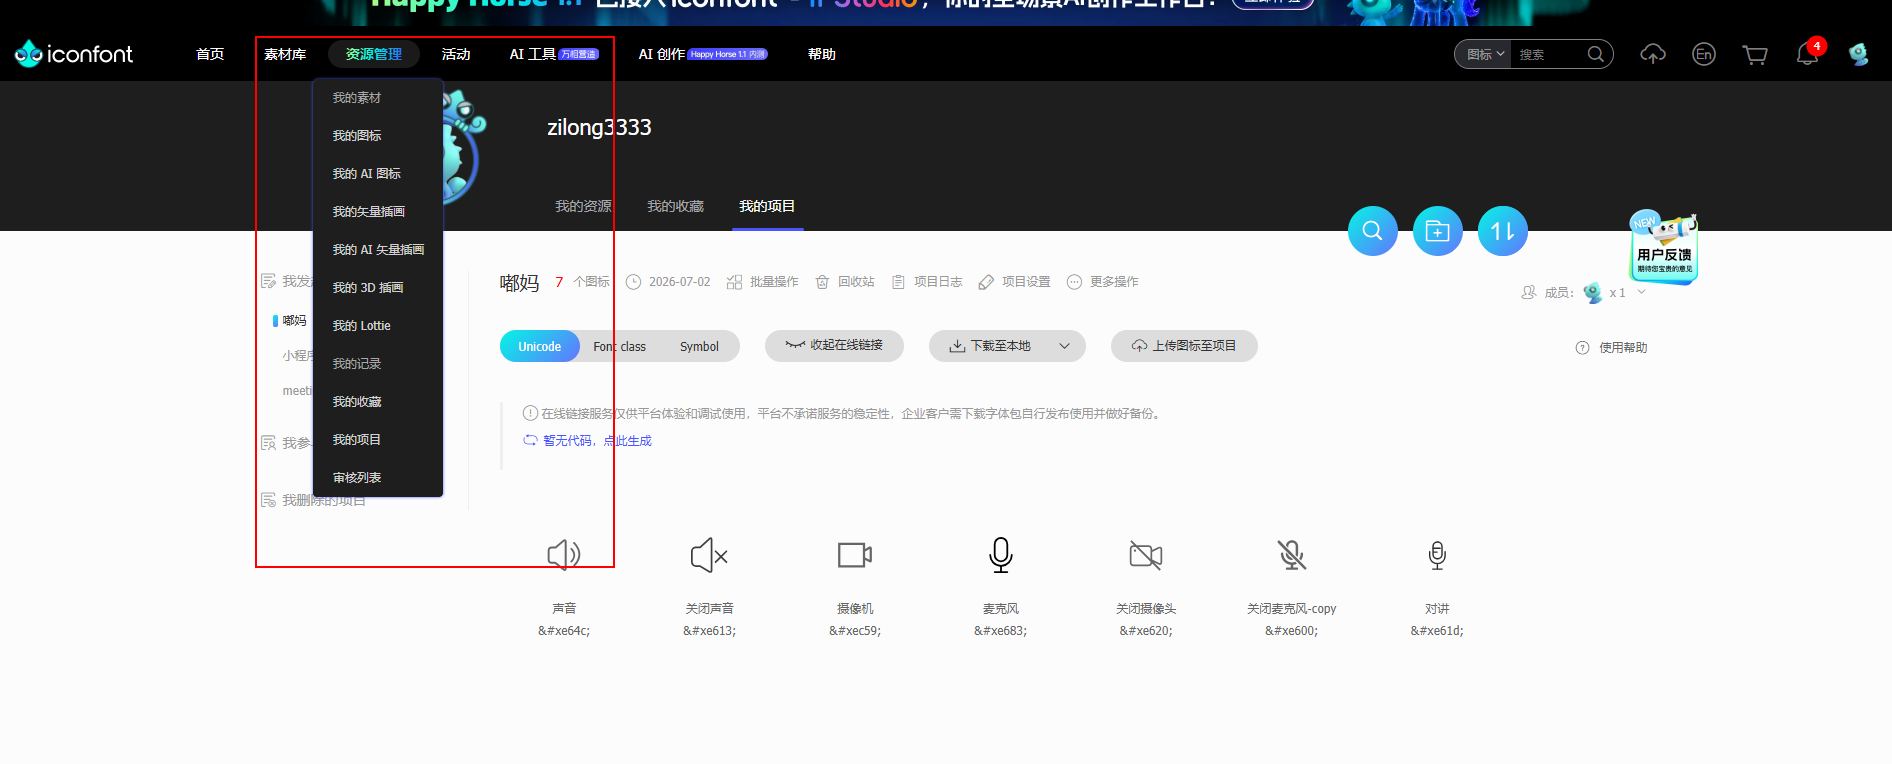
Task: Open the user avatar in header
Action: tap(1858, 54)
